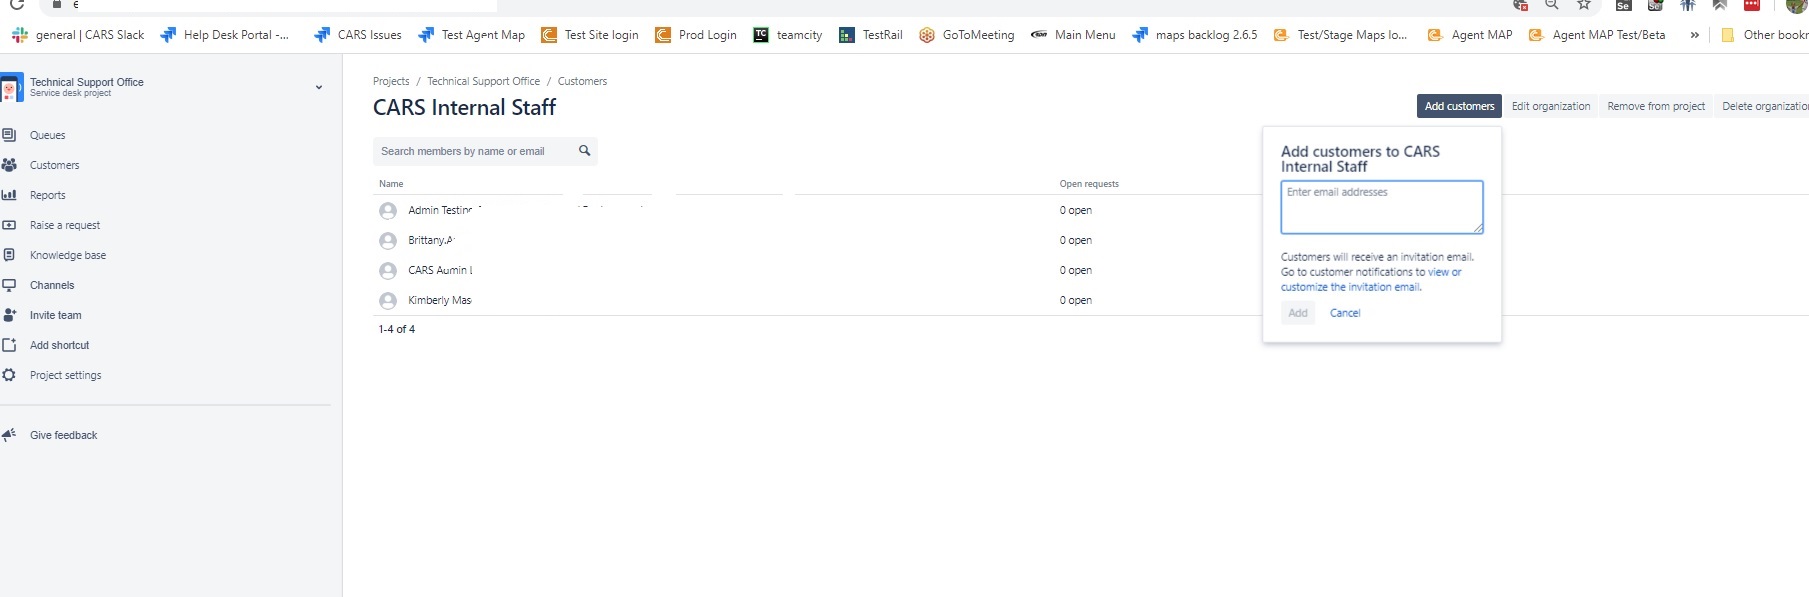
Task: Go to Customers in the sidebar
Action: (x=54, y=165)
